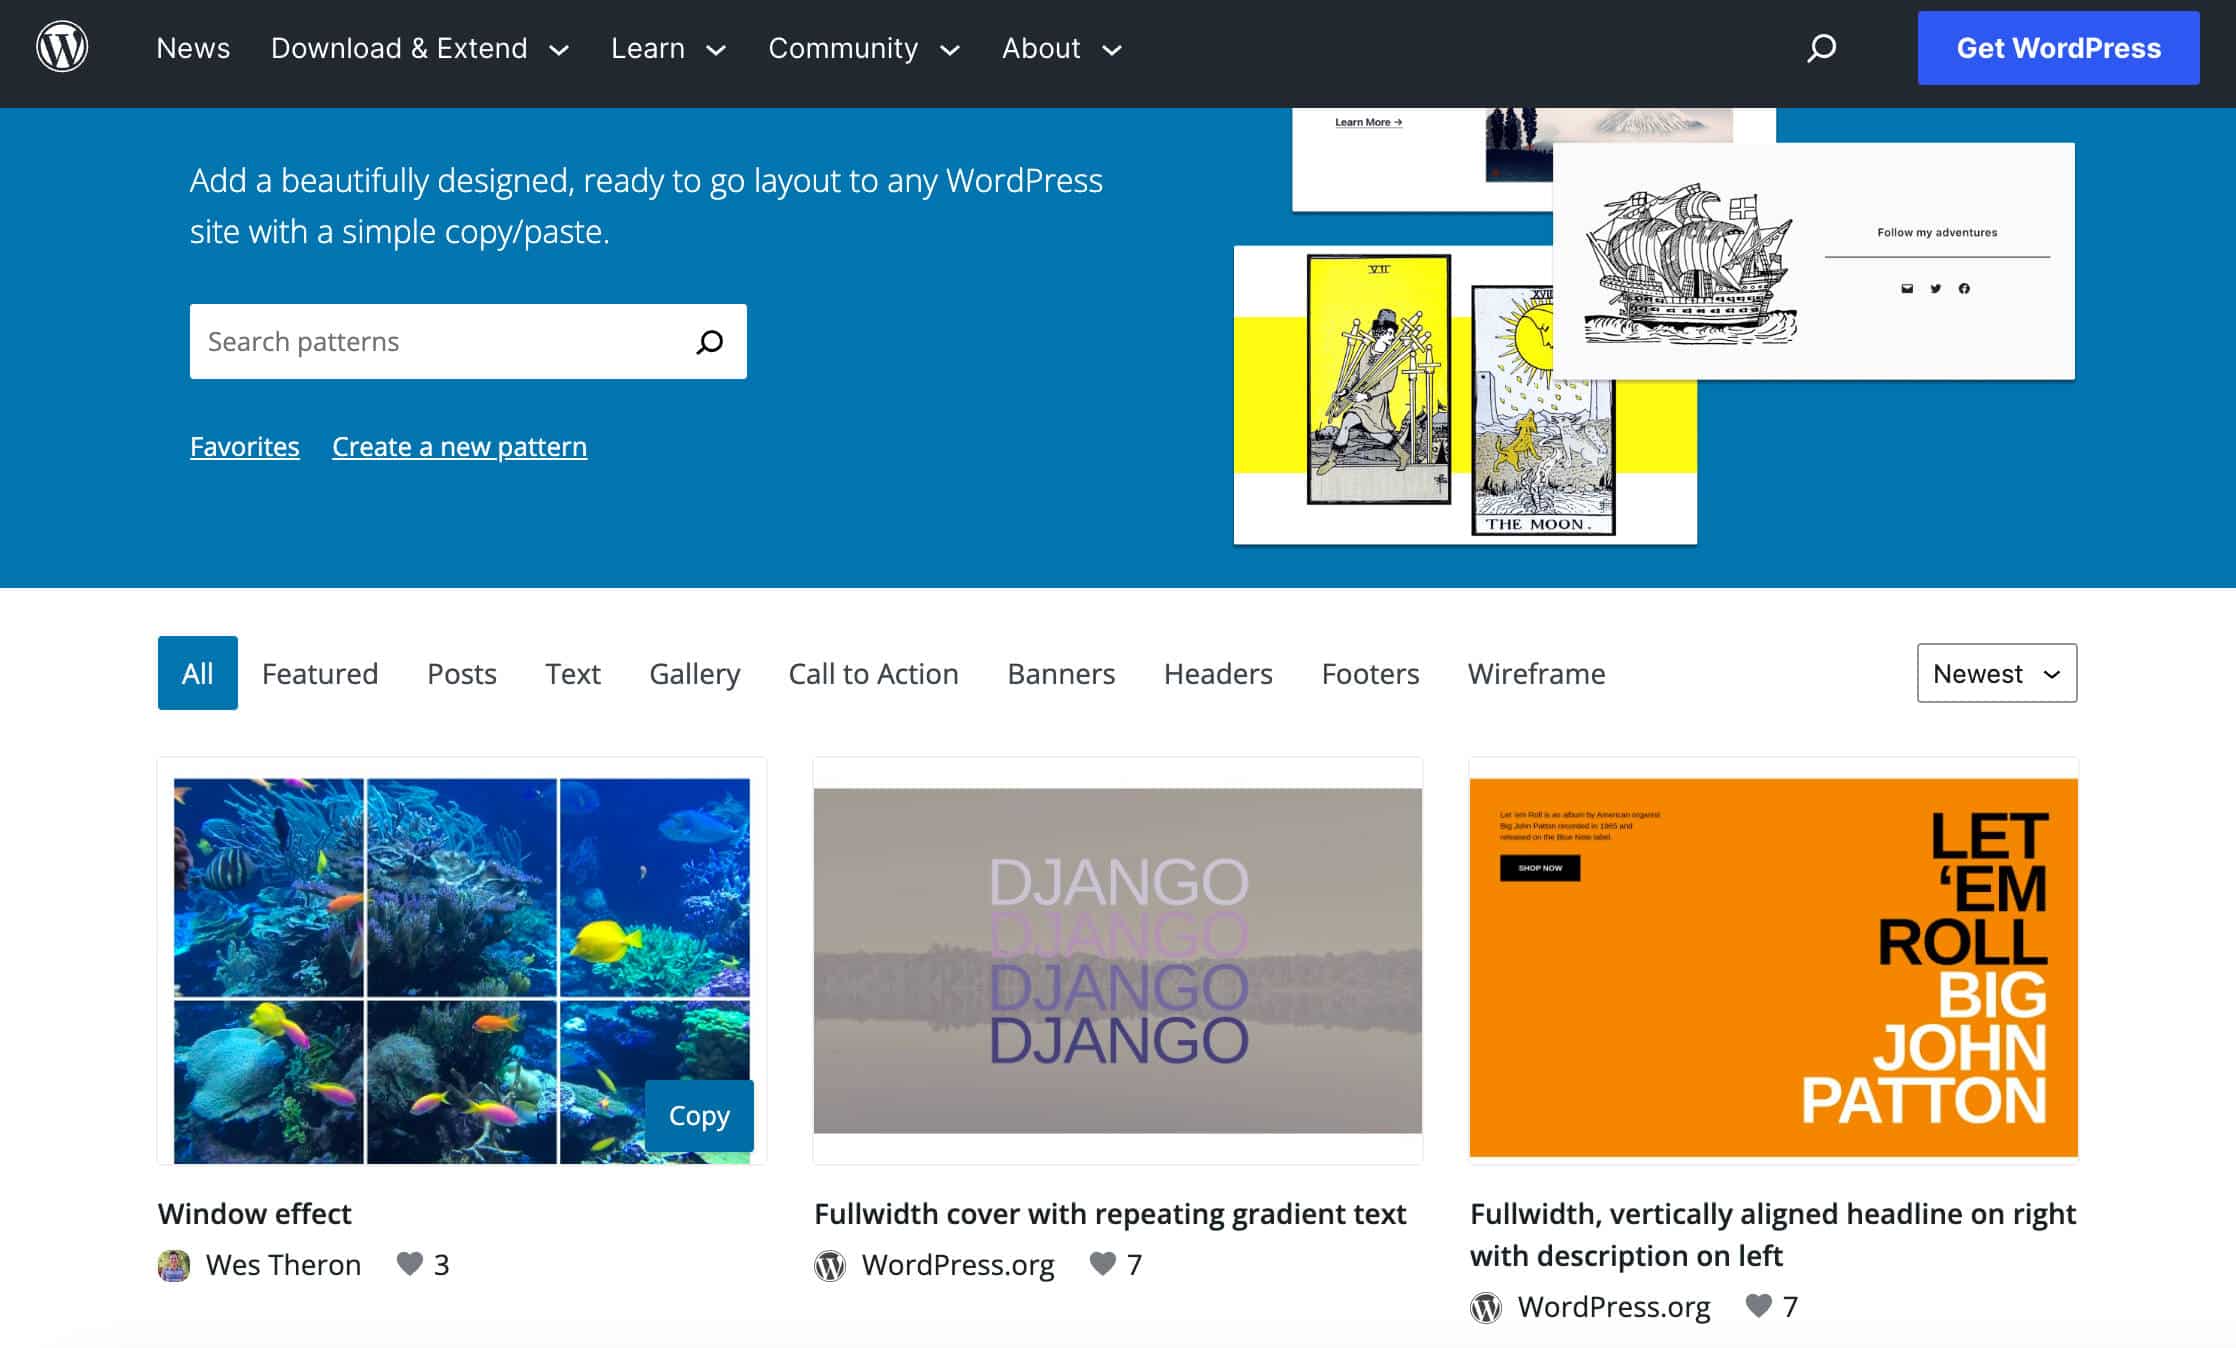Switch to the Featured category
Screen dimensions: 2236x1348
point(320,673)
